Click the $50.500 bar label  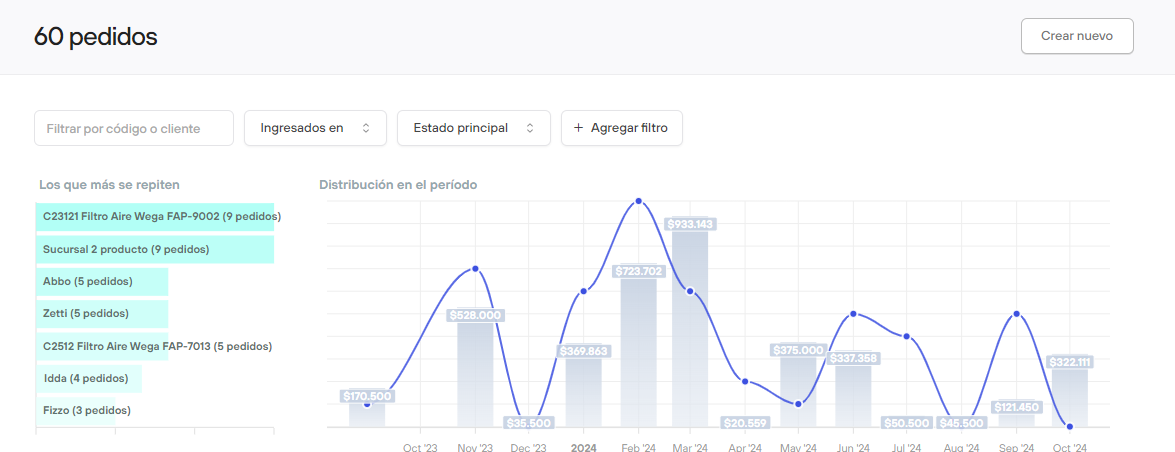coord(907,423)
